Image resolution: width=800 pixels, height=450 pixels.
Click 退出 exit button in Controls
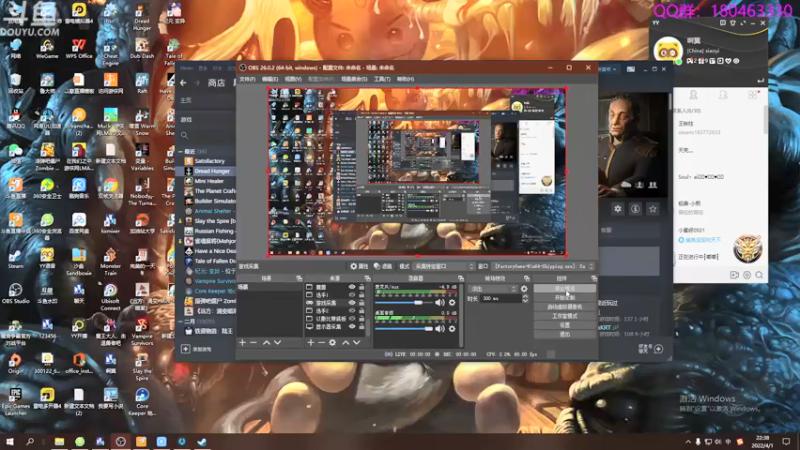click(x=564, y=334)
